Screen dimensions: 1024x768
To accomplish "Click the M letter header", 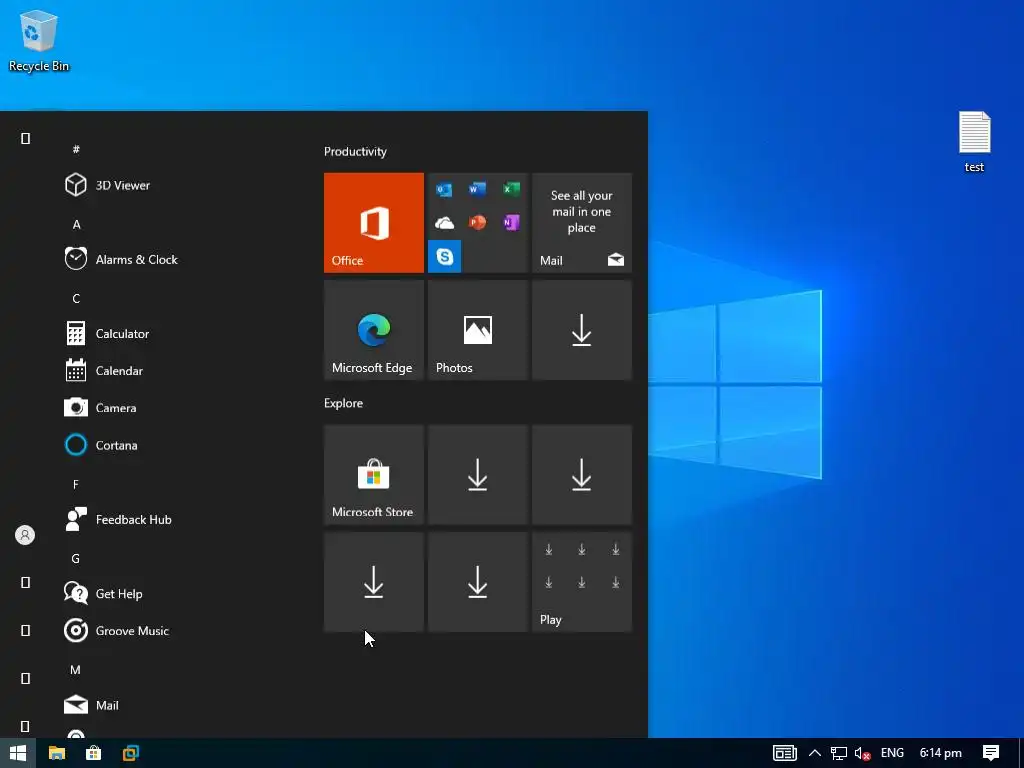I will pyautogui.click(x=76, y=670).
